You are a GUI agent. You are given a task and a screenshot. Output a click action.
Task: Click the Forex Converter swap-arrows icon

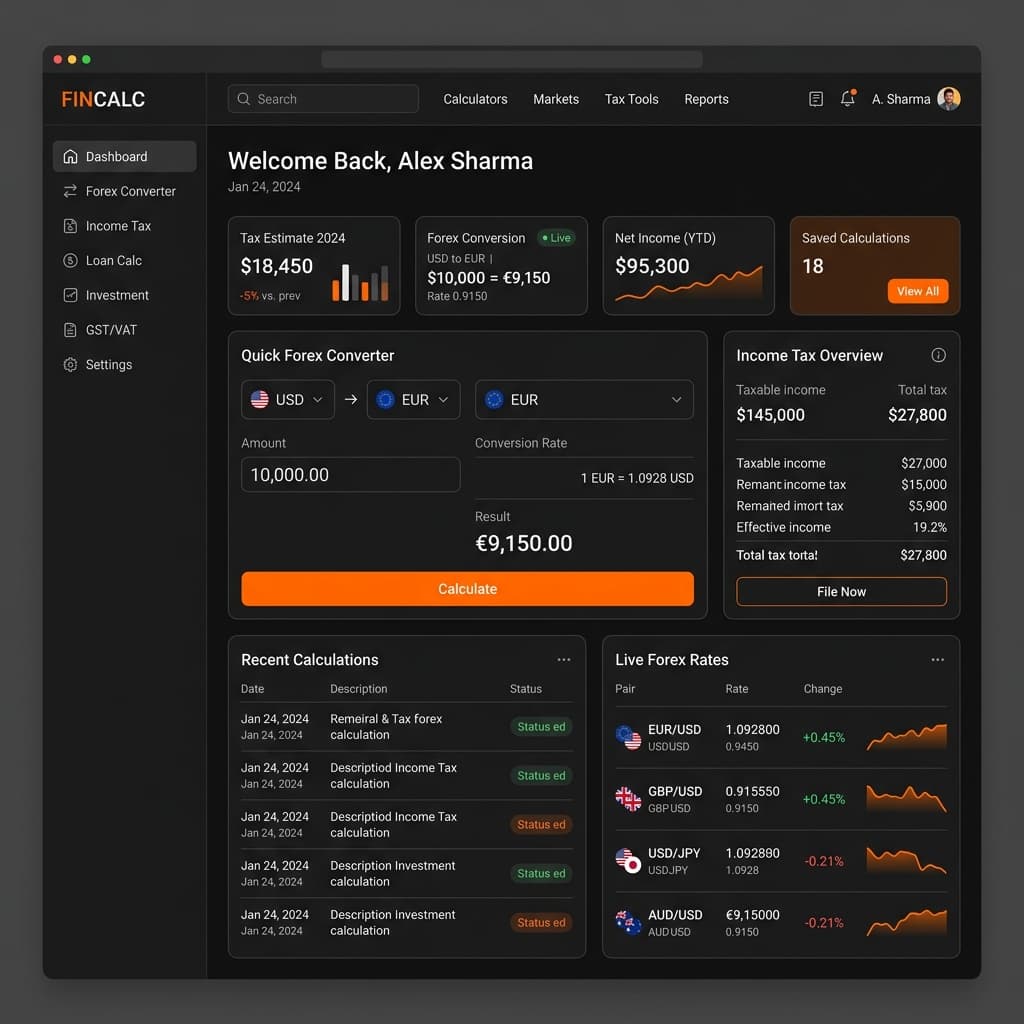tap(70, 191)
